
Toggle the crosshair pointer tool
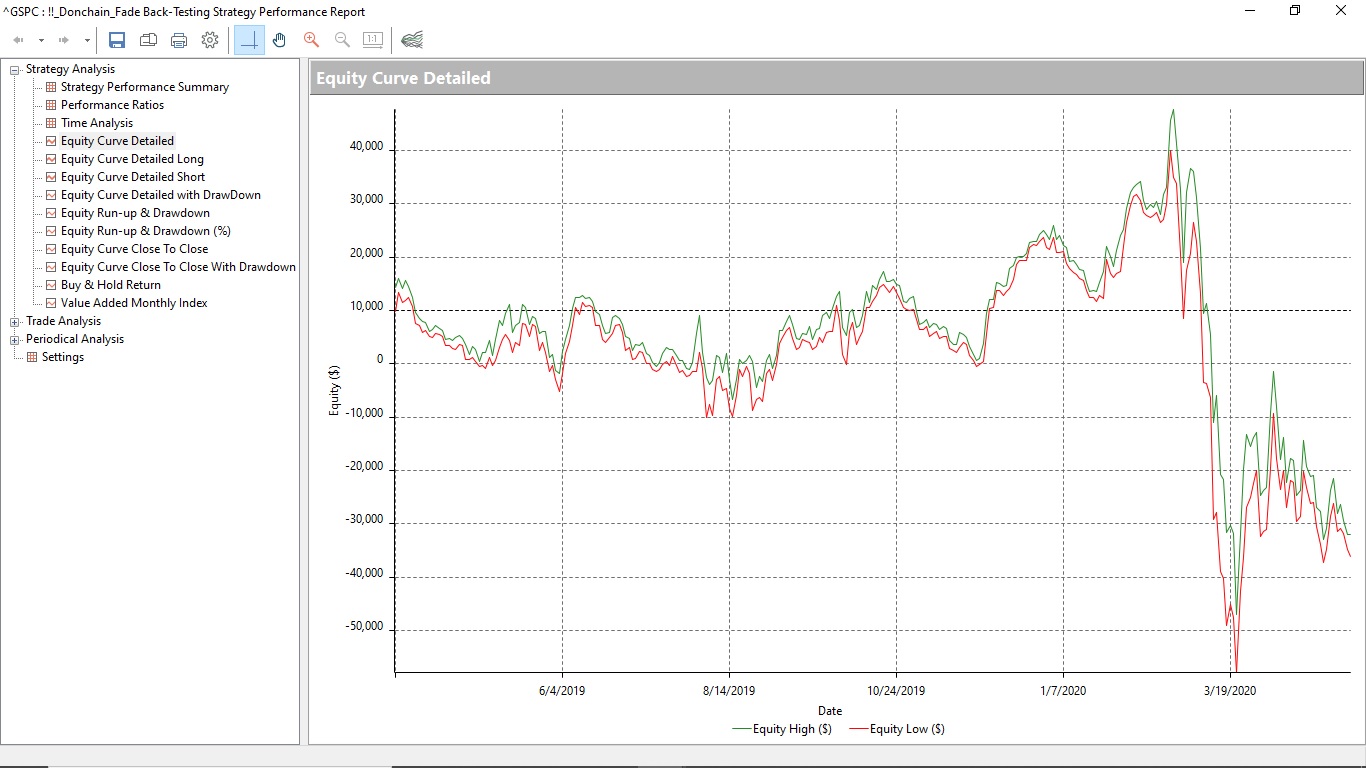249,40
